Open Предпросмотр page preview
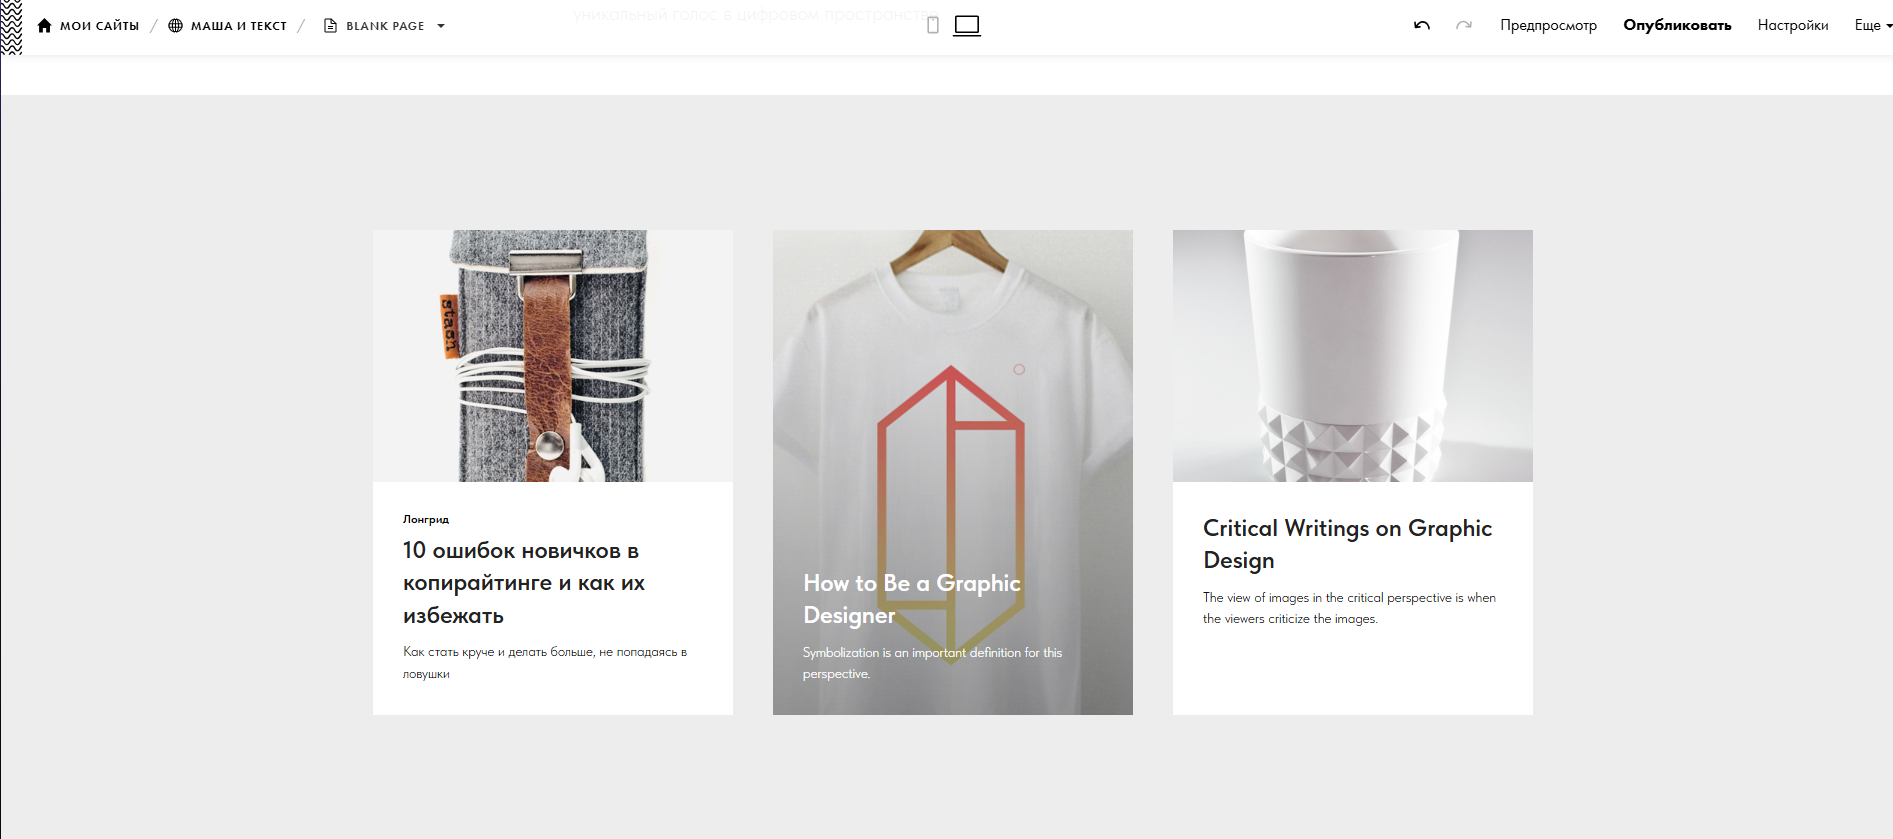 [x=1548, y=25]
